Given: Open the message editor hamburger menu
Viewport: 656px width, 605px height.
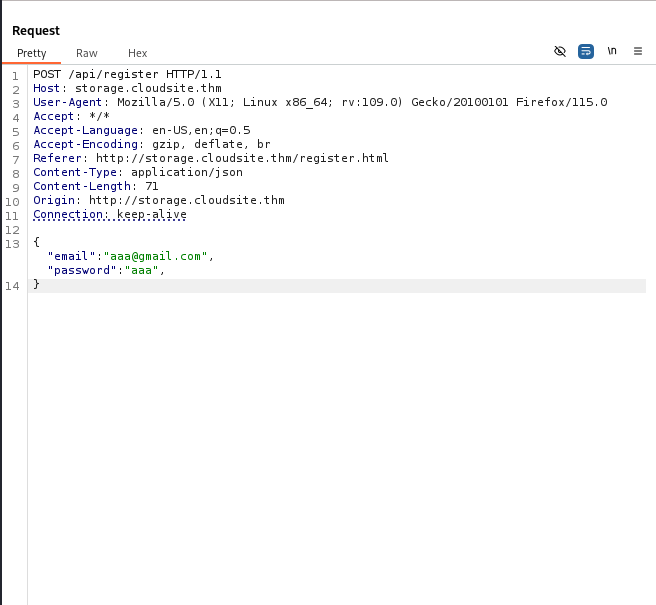Looking at the screenshot, I should point(638,51).
